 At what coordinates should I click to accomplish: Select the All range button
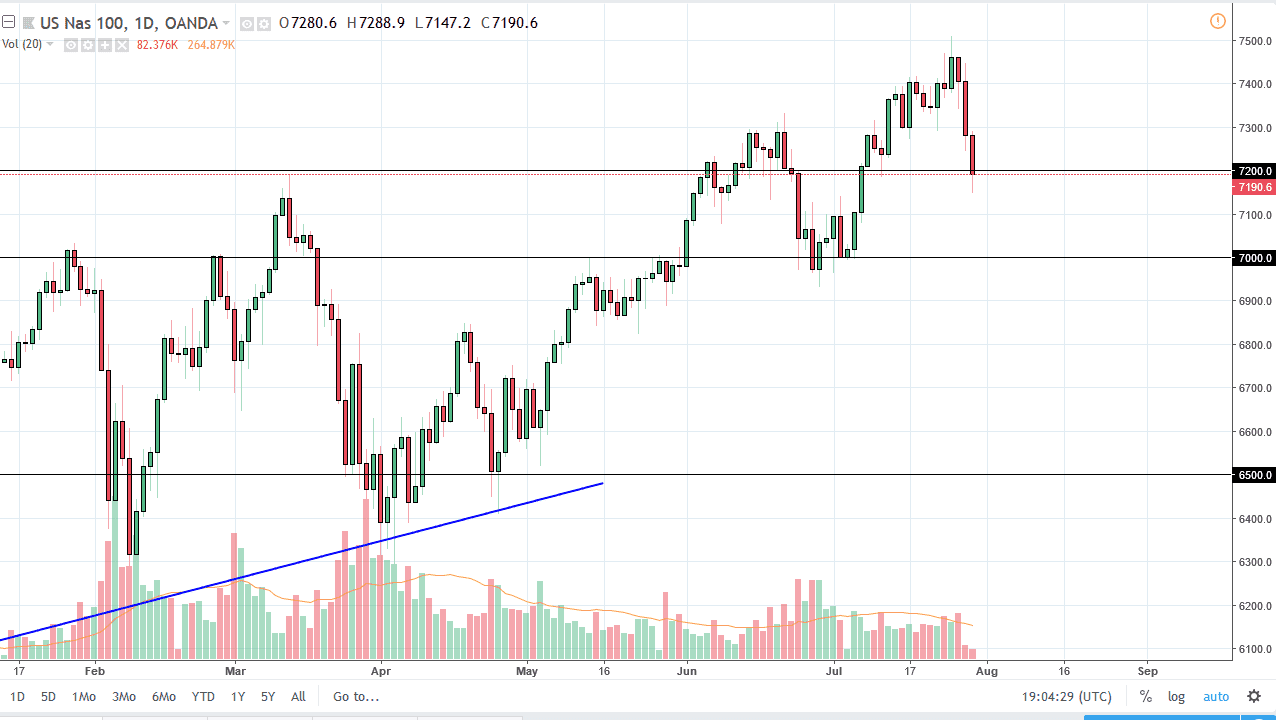point(298,696)
